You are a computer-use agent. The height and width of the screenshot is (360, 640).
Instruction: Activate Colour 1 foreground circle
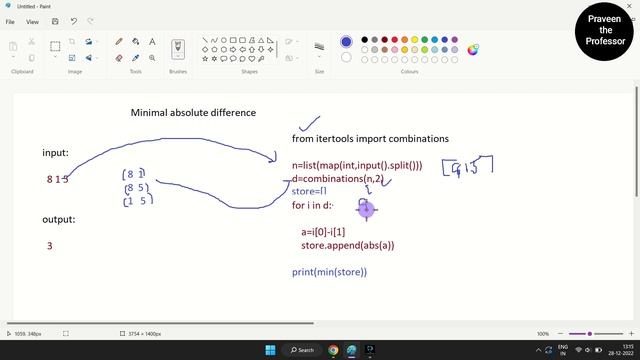[x=346, y=42]
